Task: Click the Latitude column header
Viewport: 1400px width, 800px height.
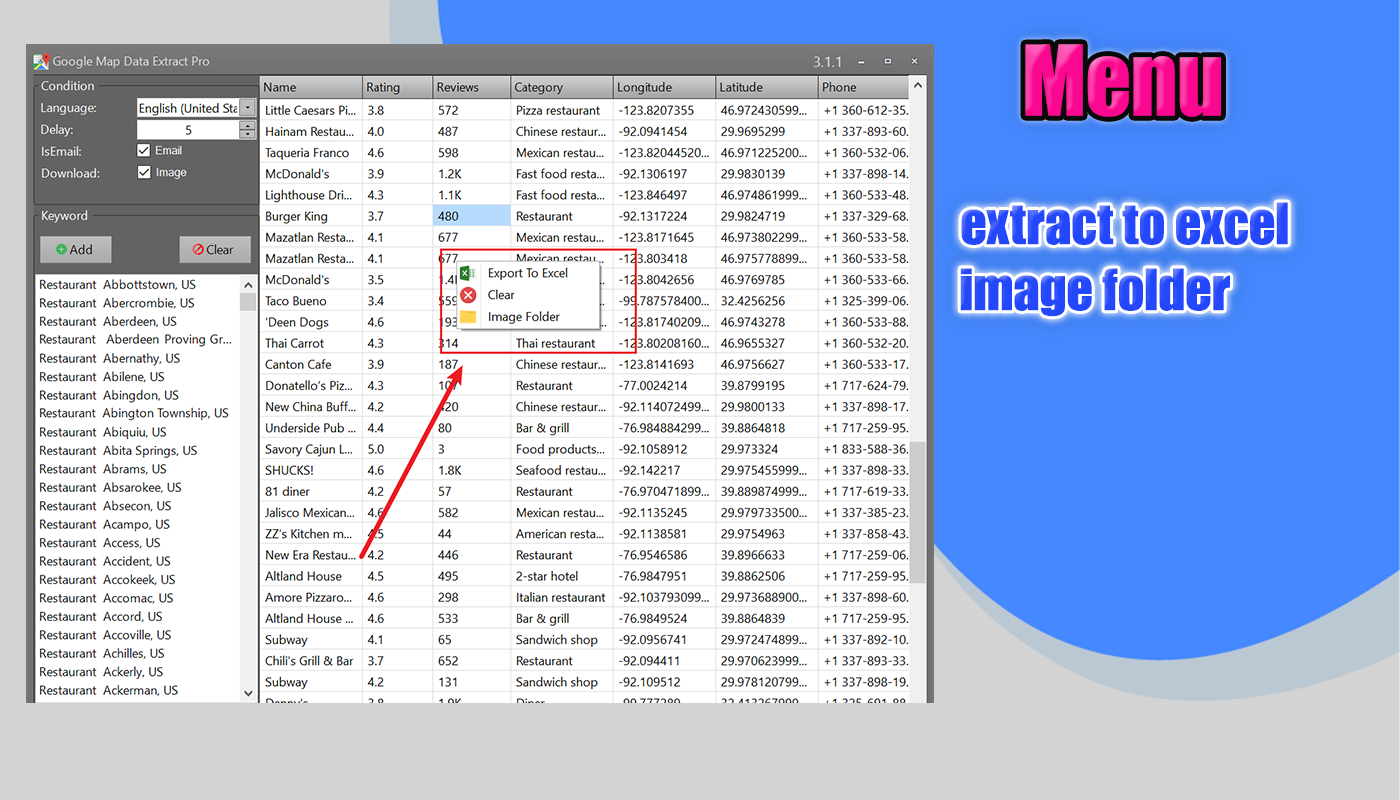Action: 767,87
